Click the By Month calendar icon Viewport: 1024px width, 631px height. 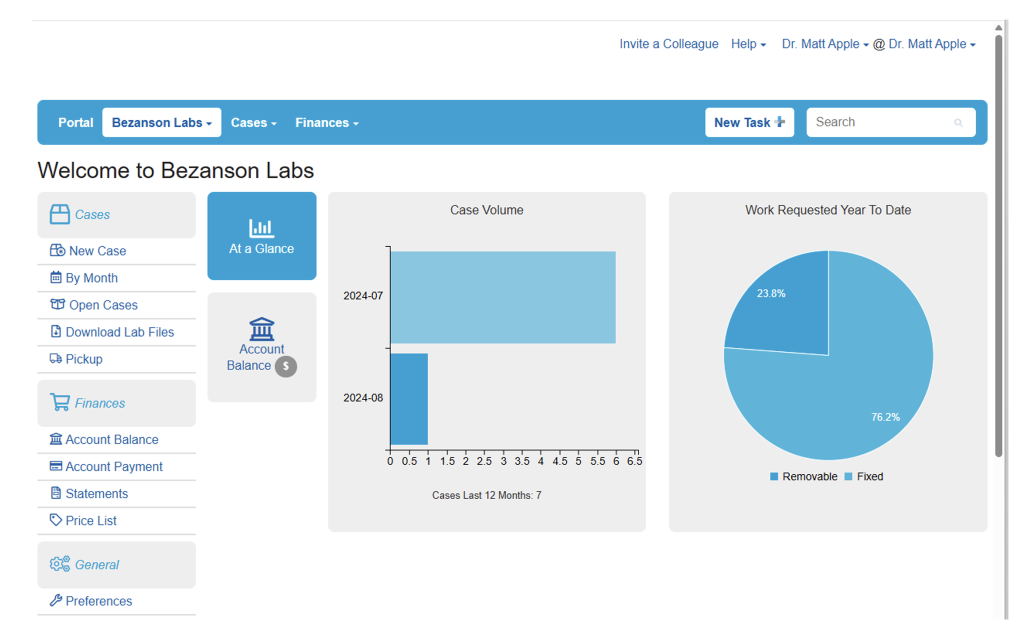tap(56, 278)
